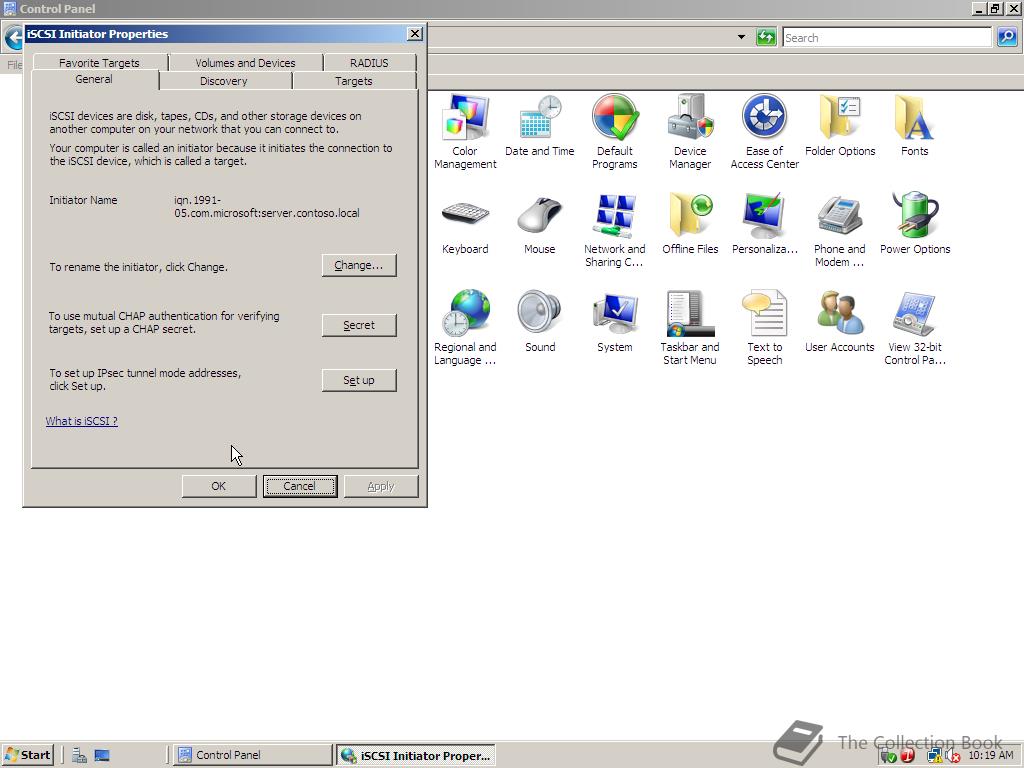The height and width of the screenshot is (768, 1024).
Task: Open the Personalization icon
Action: (x=765, y=223)
